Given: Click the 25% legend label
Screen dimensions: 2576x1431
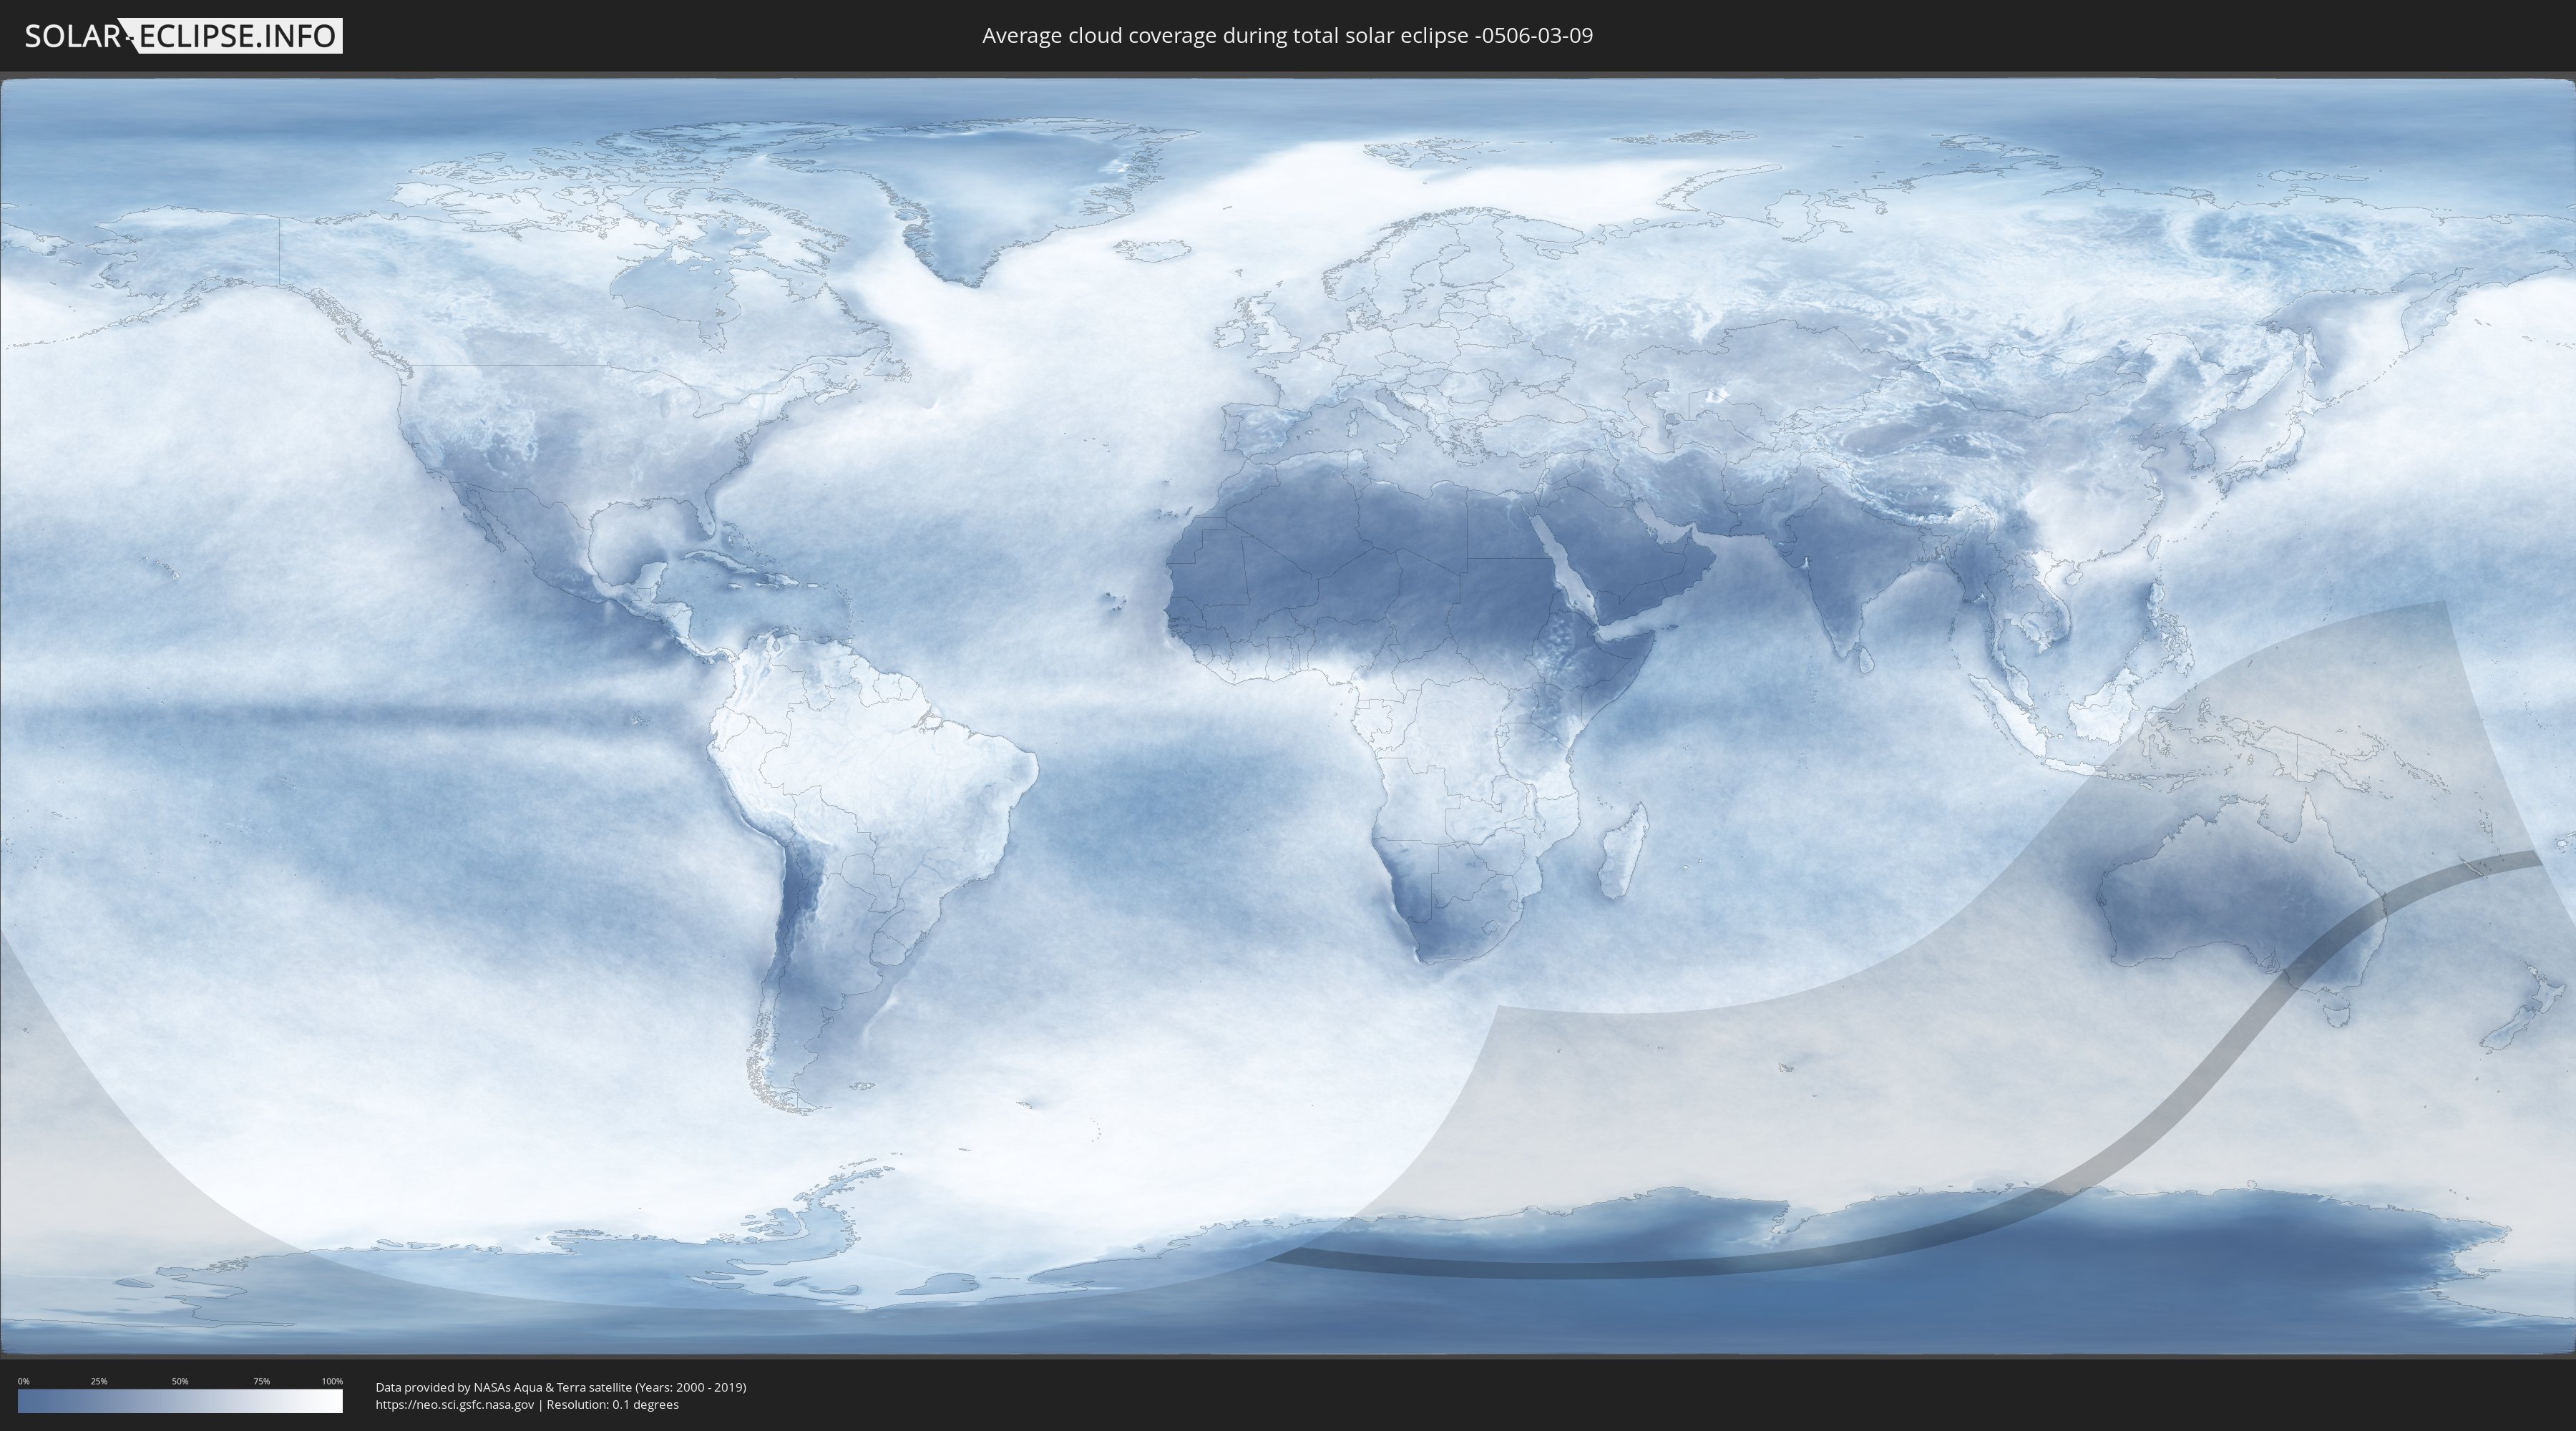Looking at the screenshot, I should tap(99, 1381).
